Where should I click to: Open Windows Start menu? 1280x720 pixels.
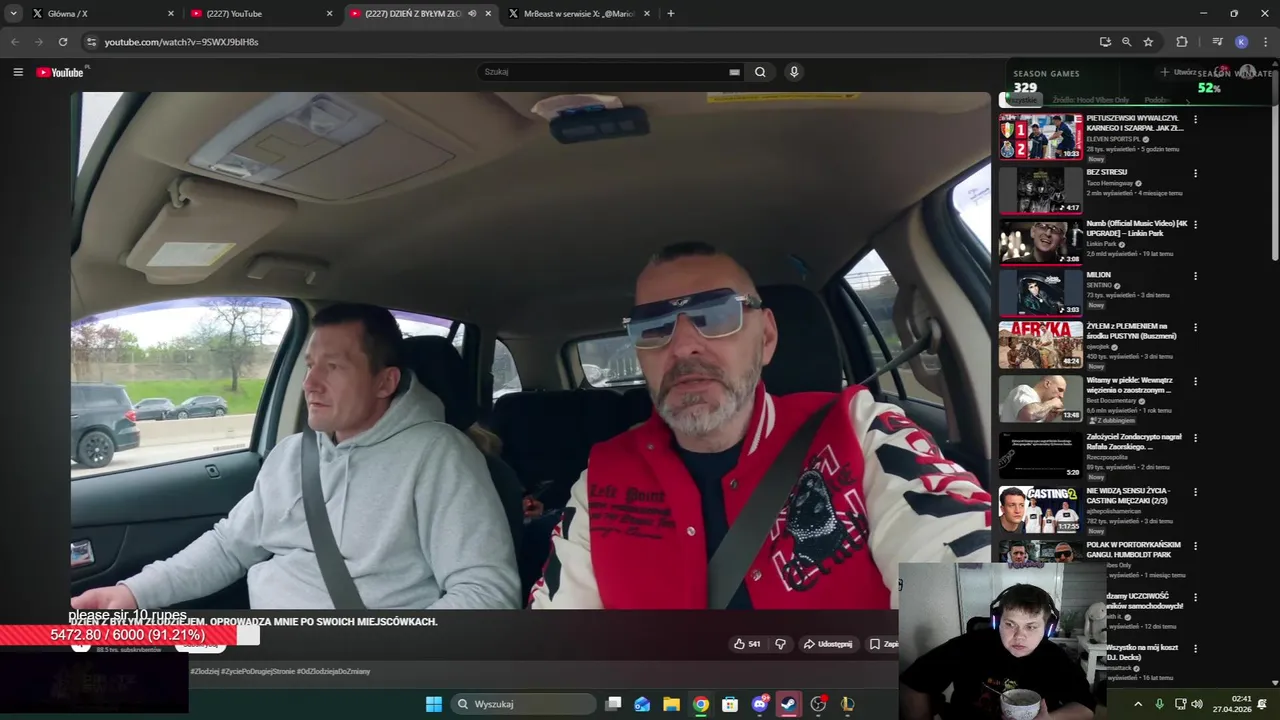coord(434,704)
